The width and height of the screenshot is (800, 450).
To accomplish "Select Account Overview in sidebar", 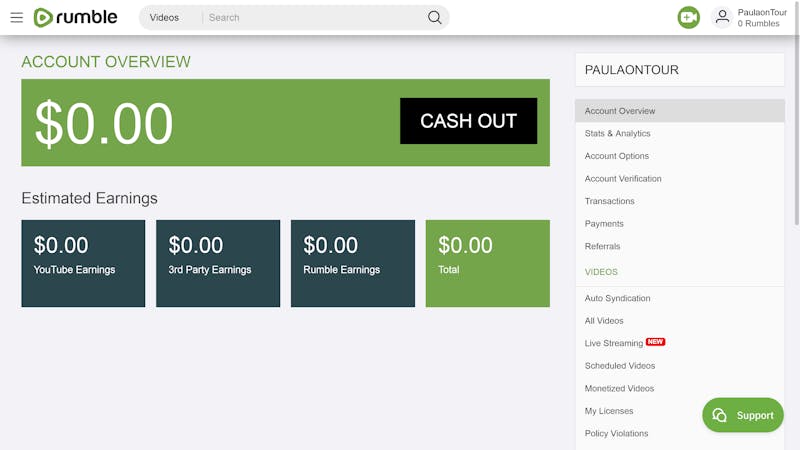I will click(x=680, y=111).
